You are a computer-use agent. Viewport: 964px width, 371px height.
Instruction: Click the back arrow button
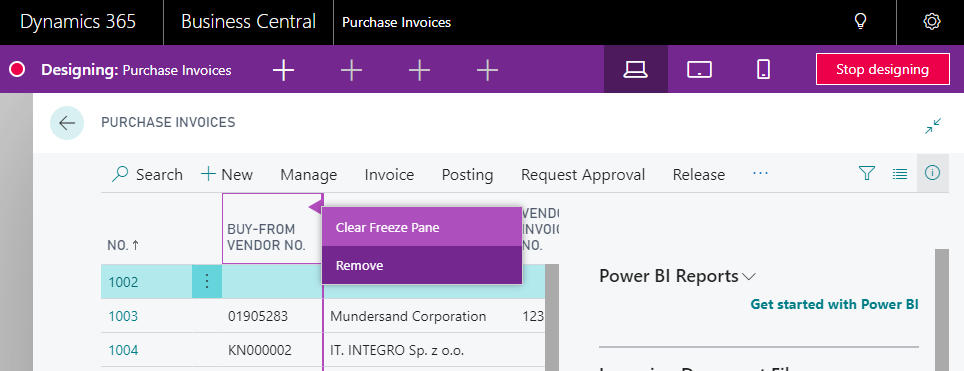tap(66, 123)
